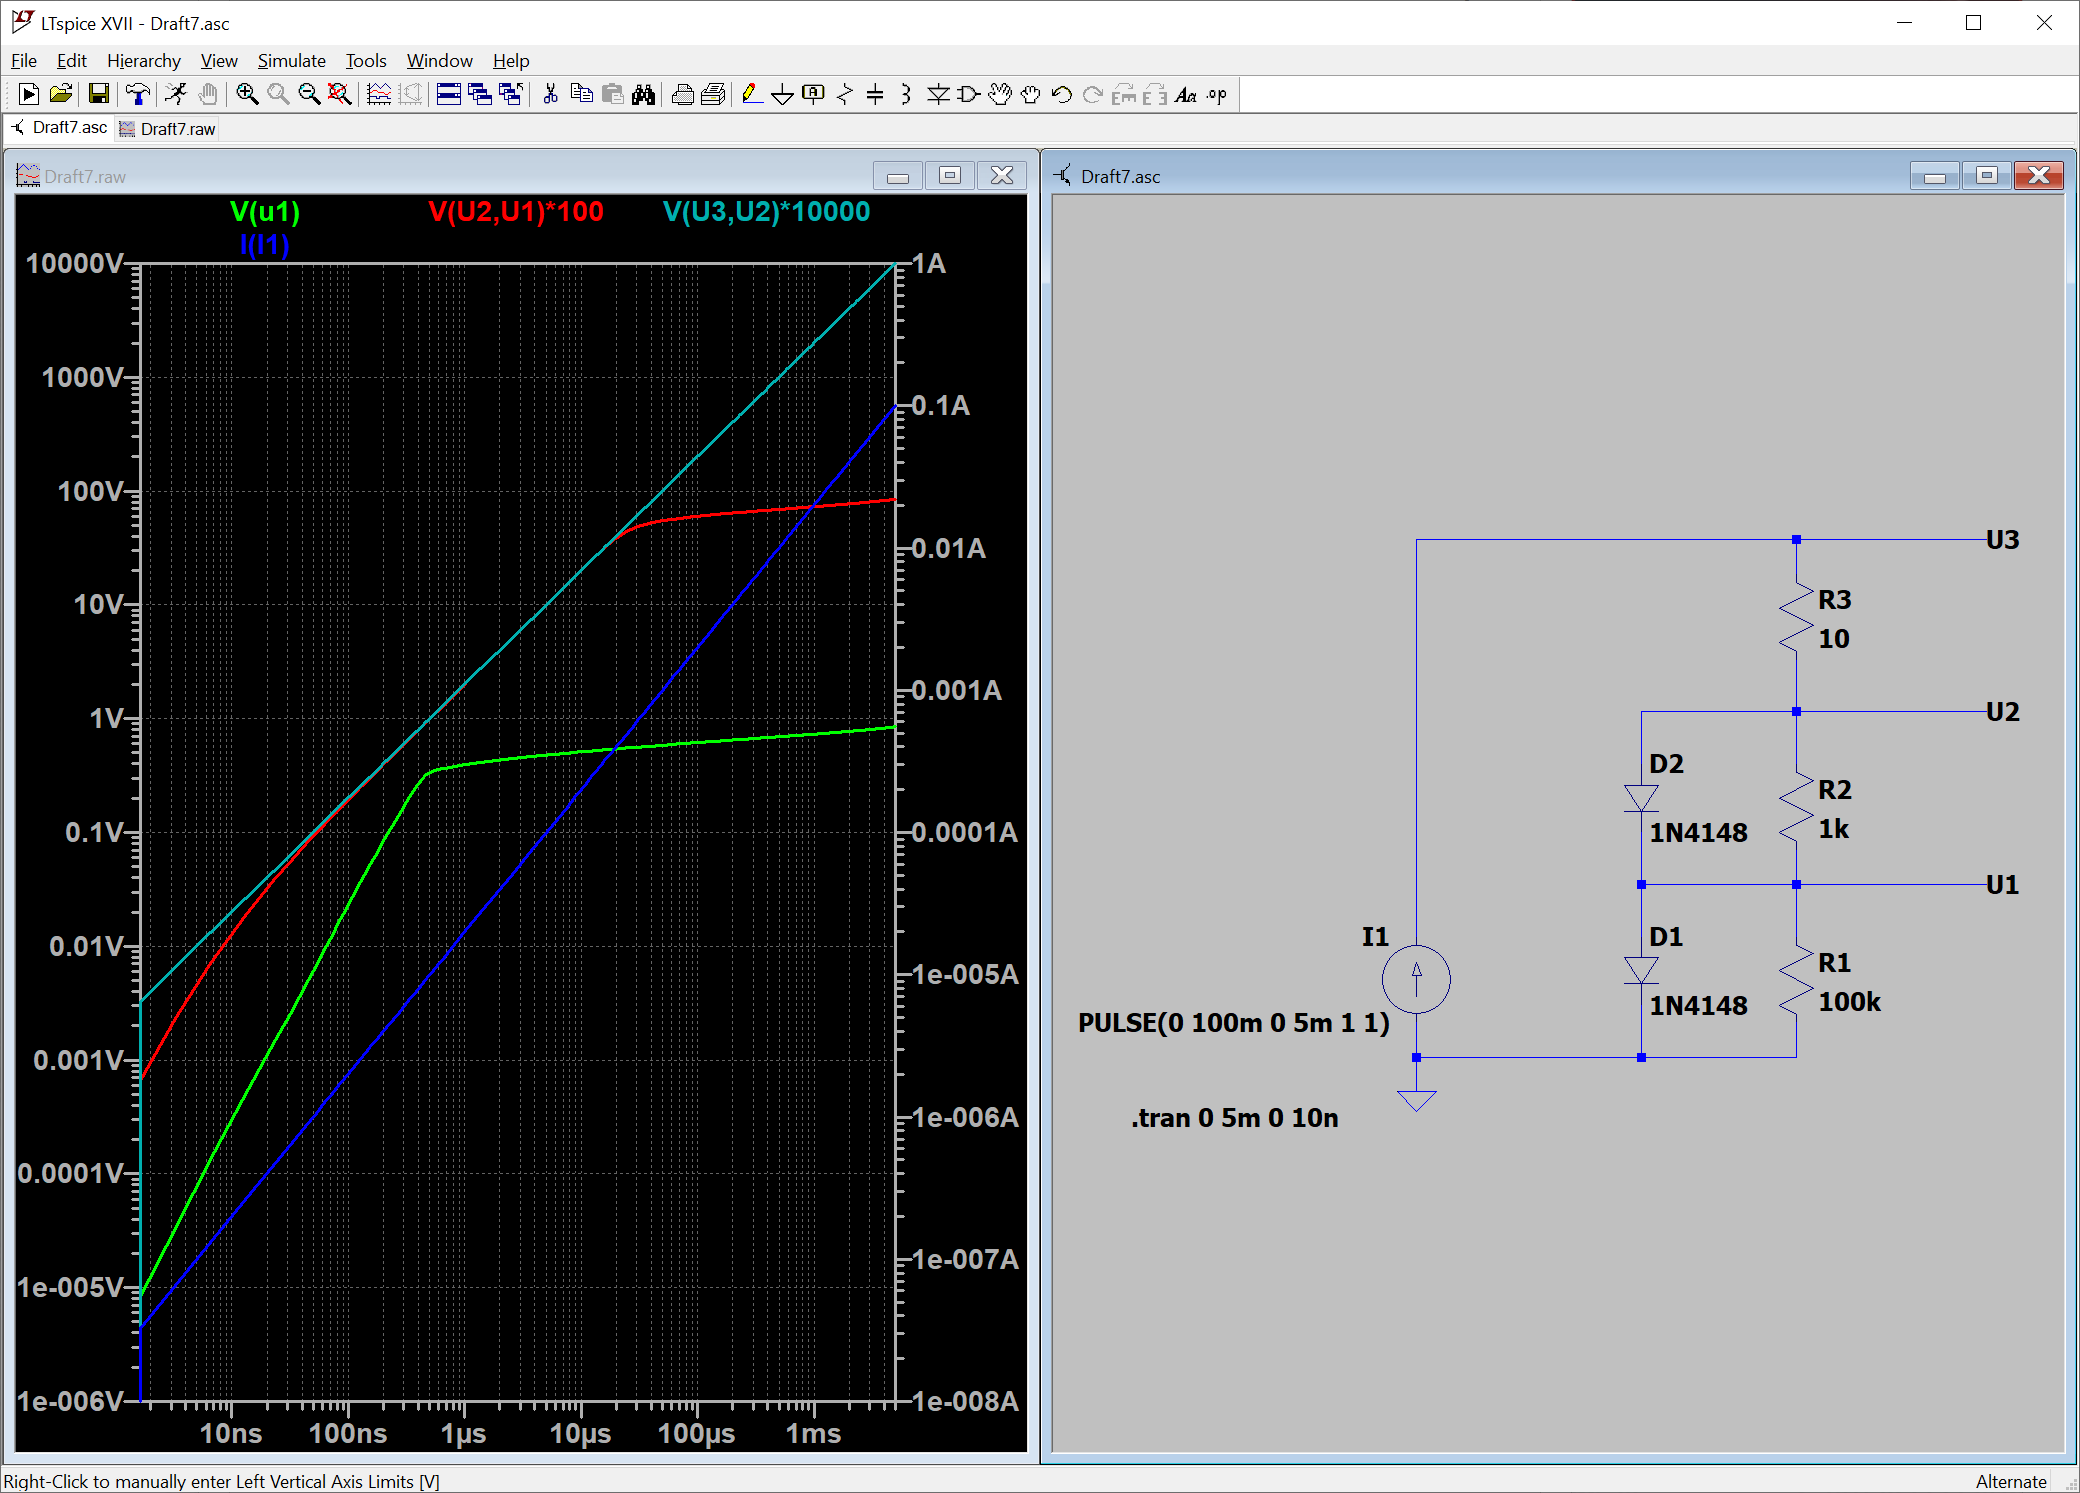Save the file with the floppy icon
This screenshot has height=1493, width=2080.
click(98, 94)
